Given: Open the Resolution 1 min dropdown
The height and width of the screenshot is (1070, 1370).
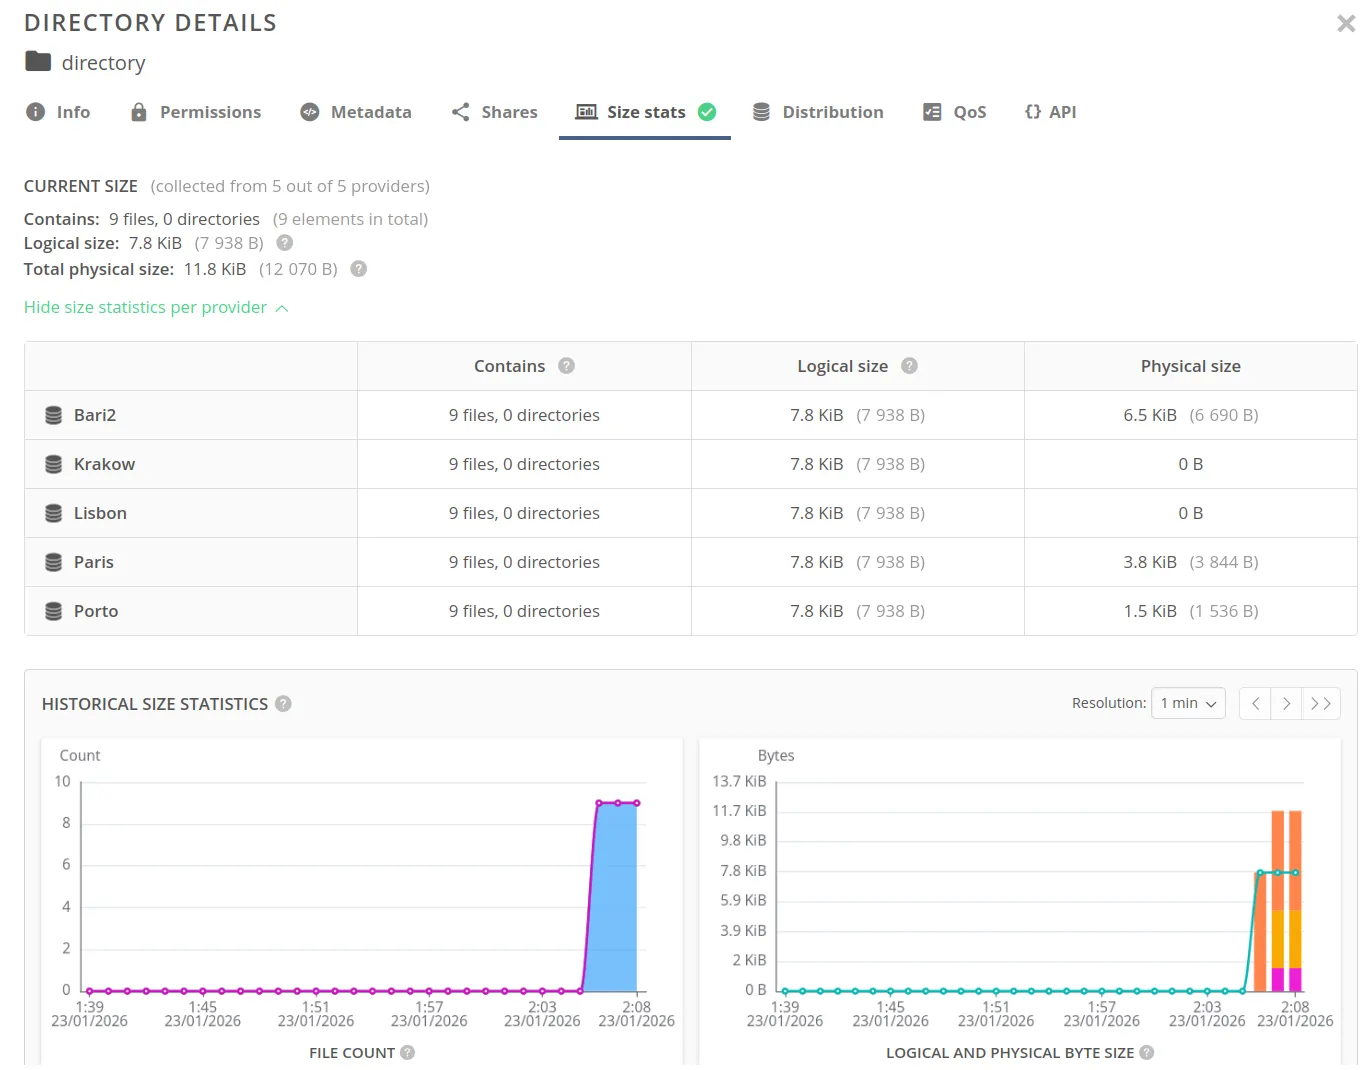Looking at the screenshot, I should pyautogui.click(x=1188, y=704).
